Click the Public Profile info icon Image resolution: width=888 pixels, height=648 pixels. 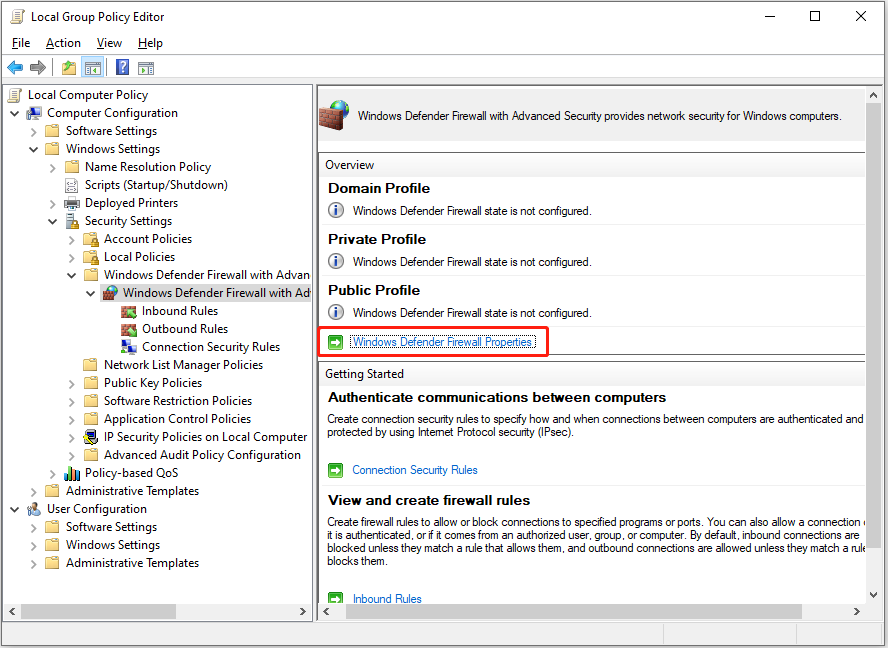pos(336,313)
